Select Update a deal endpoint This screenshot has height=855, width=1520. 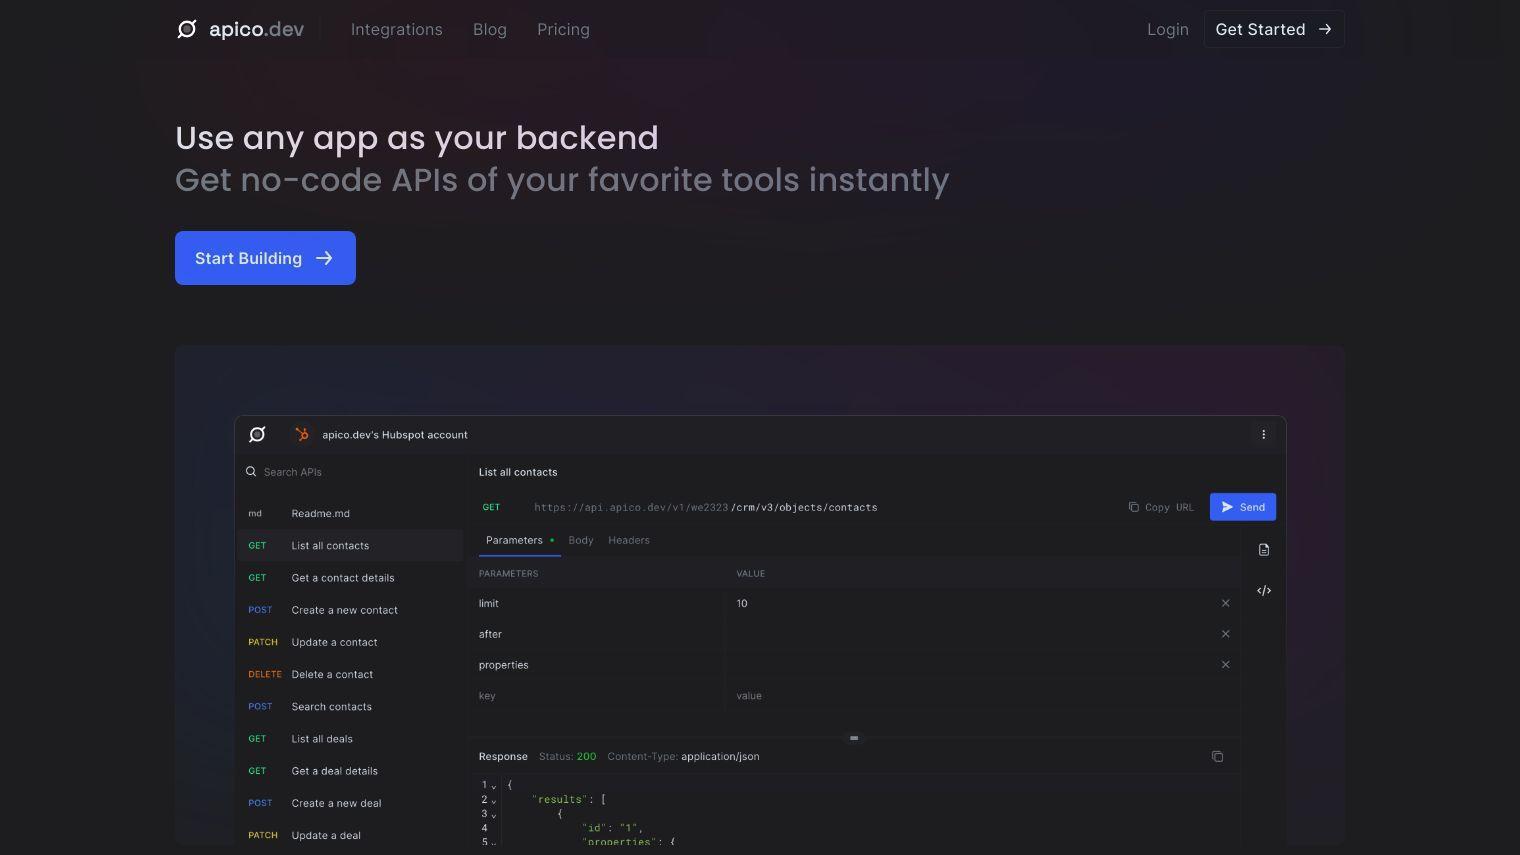(x=350, y=835)
